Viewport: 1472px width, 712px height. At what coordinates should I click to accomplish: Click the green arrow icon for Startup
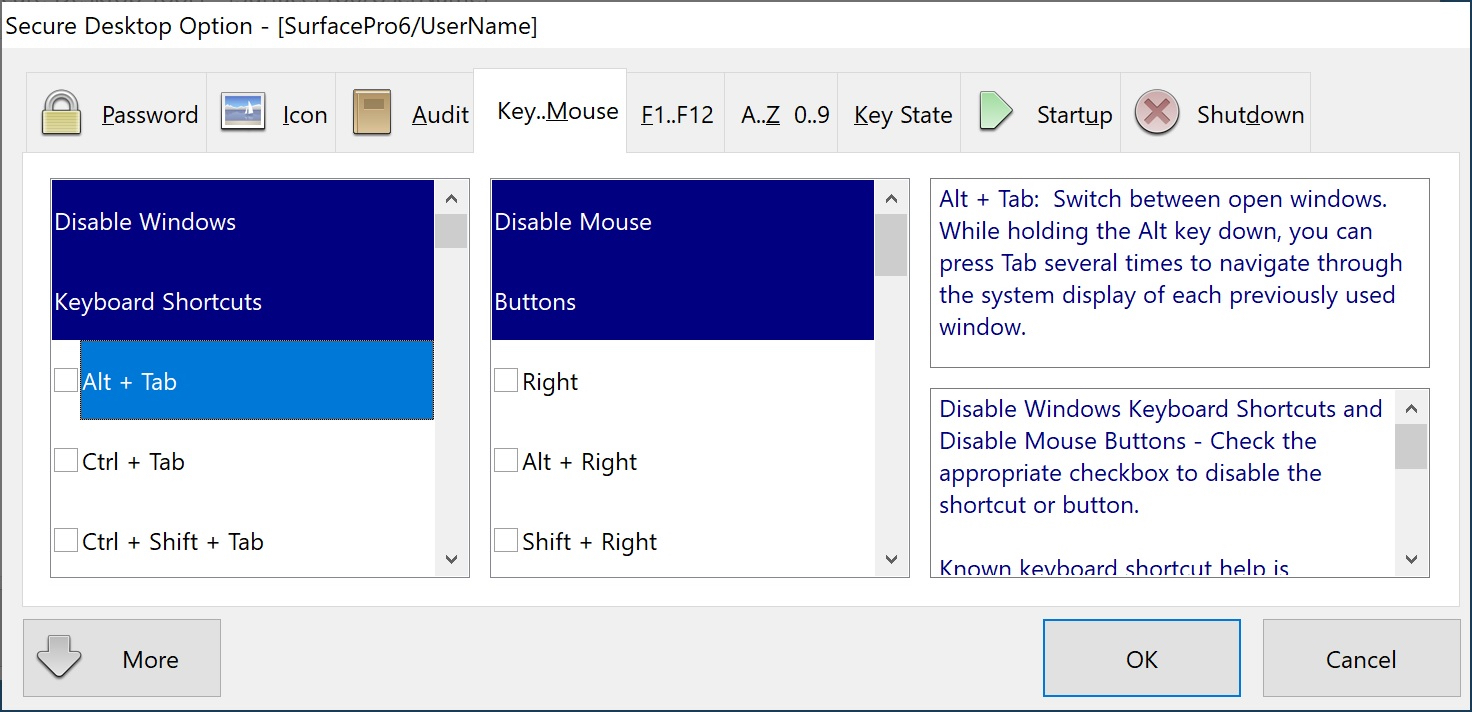996,112
